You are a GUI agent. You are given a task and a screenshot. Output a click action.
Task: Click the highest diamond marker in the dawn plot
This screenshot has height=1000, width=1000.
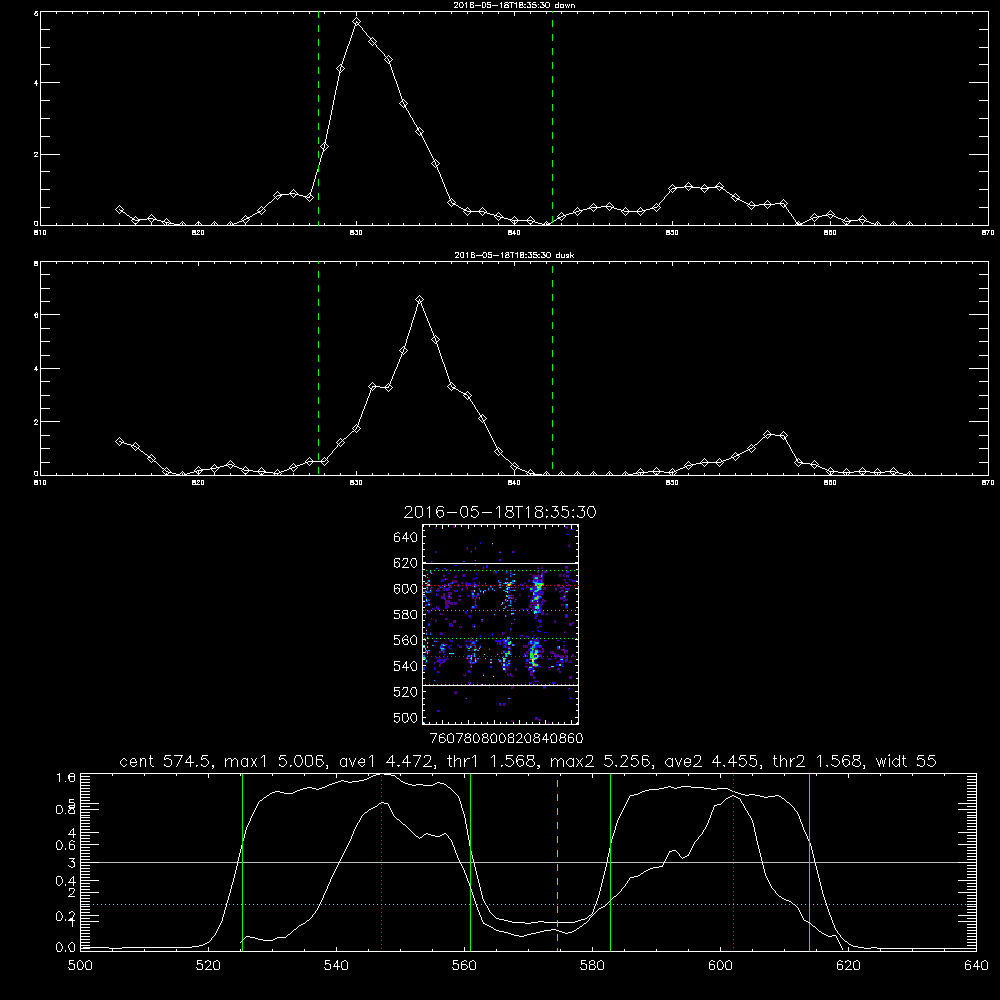tap(357, 22)
